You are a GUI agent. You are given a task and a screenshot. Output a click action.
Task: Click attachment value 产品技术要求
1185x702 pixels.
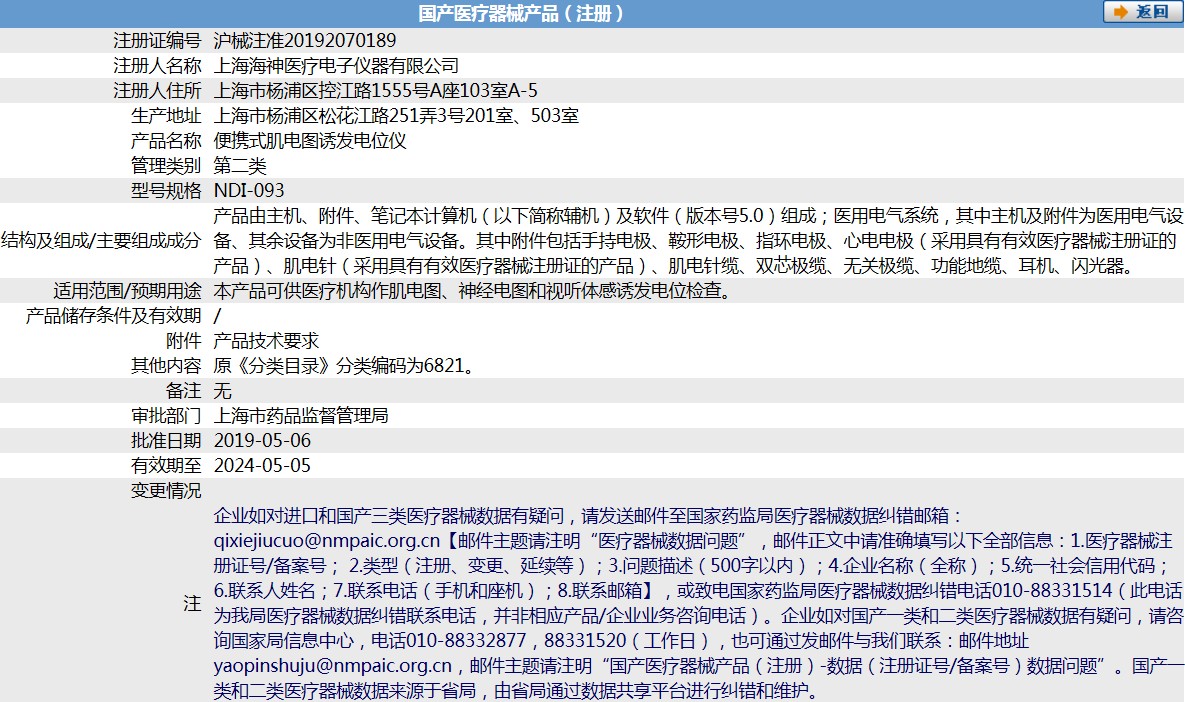tap(266, 340)
